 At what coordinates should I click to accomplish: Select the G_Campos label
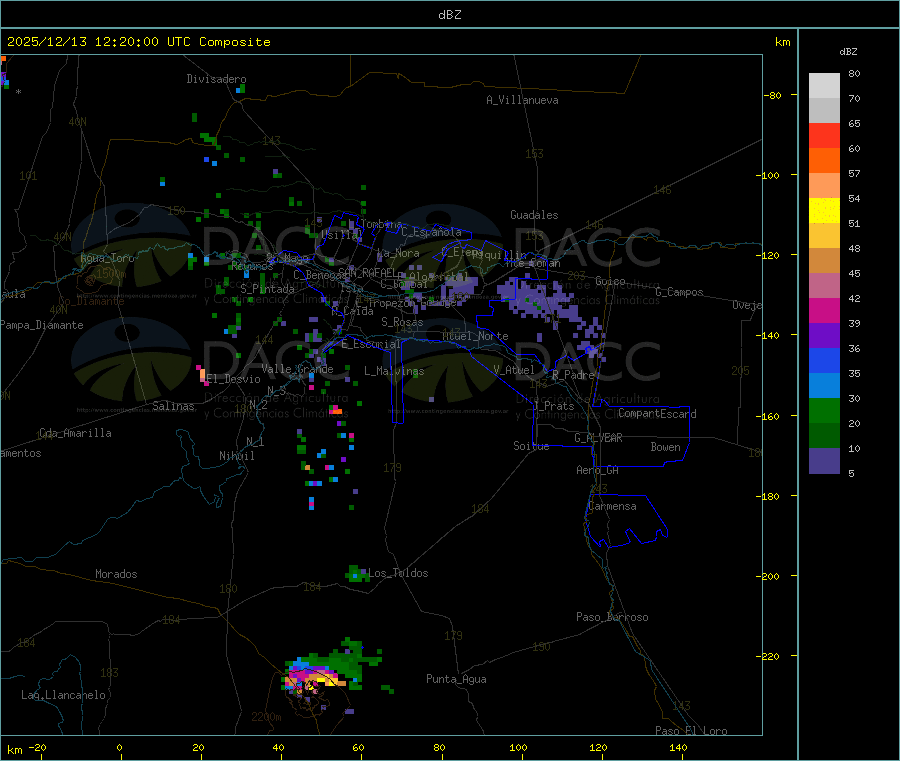click(x=679, y=292)
